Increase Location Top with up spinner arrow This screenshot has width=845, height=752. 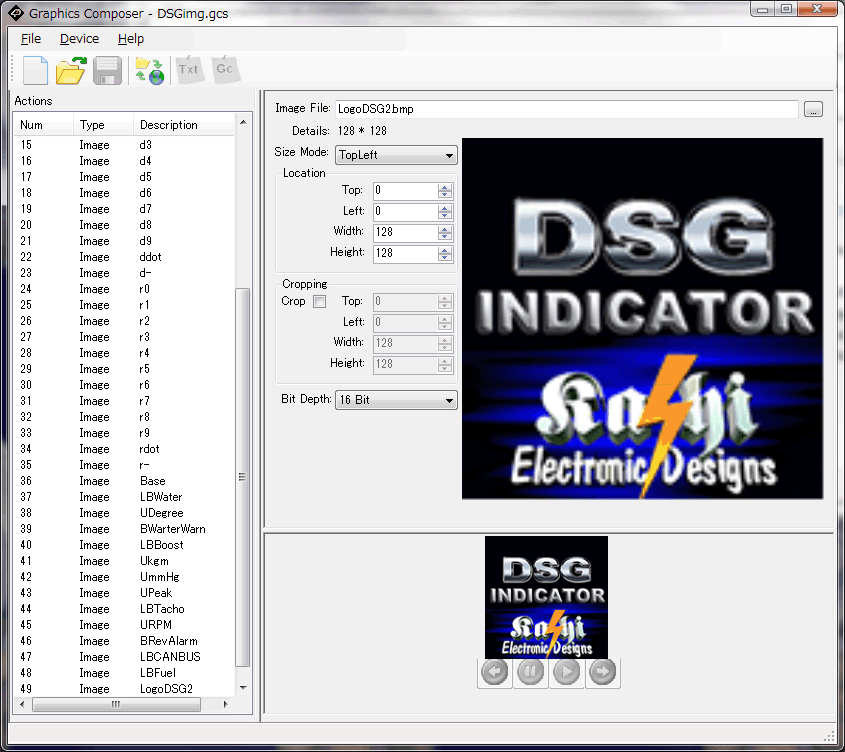[445, 187]
